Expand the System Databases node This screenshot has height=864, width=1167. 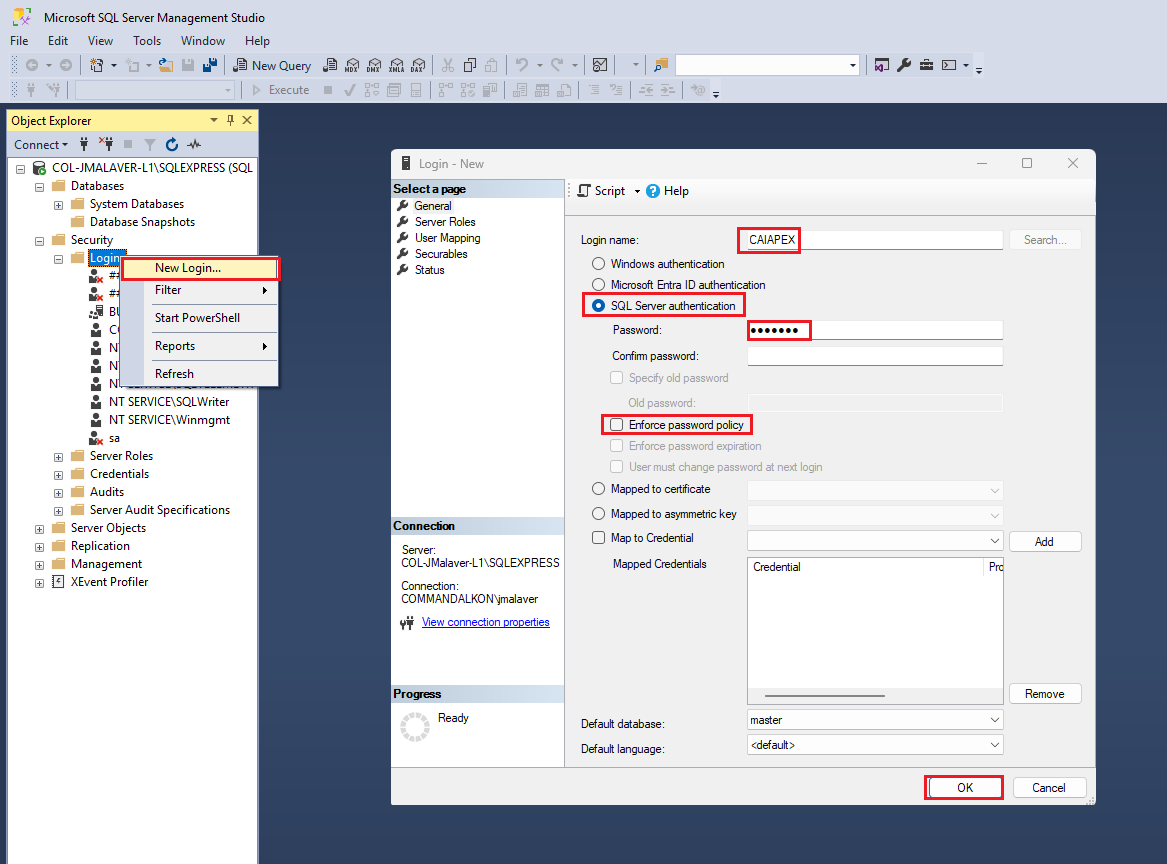click(x=58, y=205)
